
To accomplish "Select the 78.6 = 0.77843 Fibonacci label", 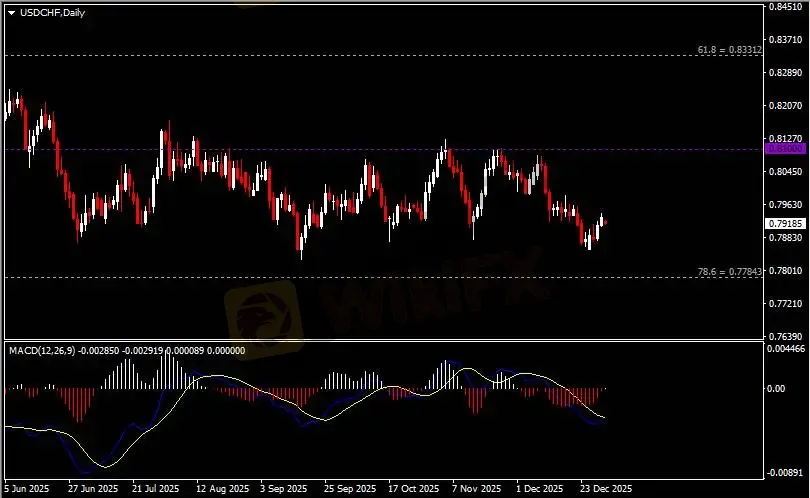I will 729,272.
